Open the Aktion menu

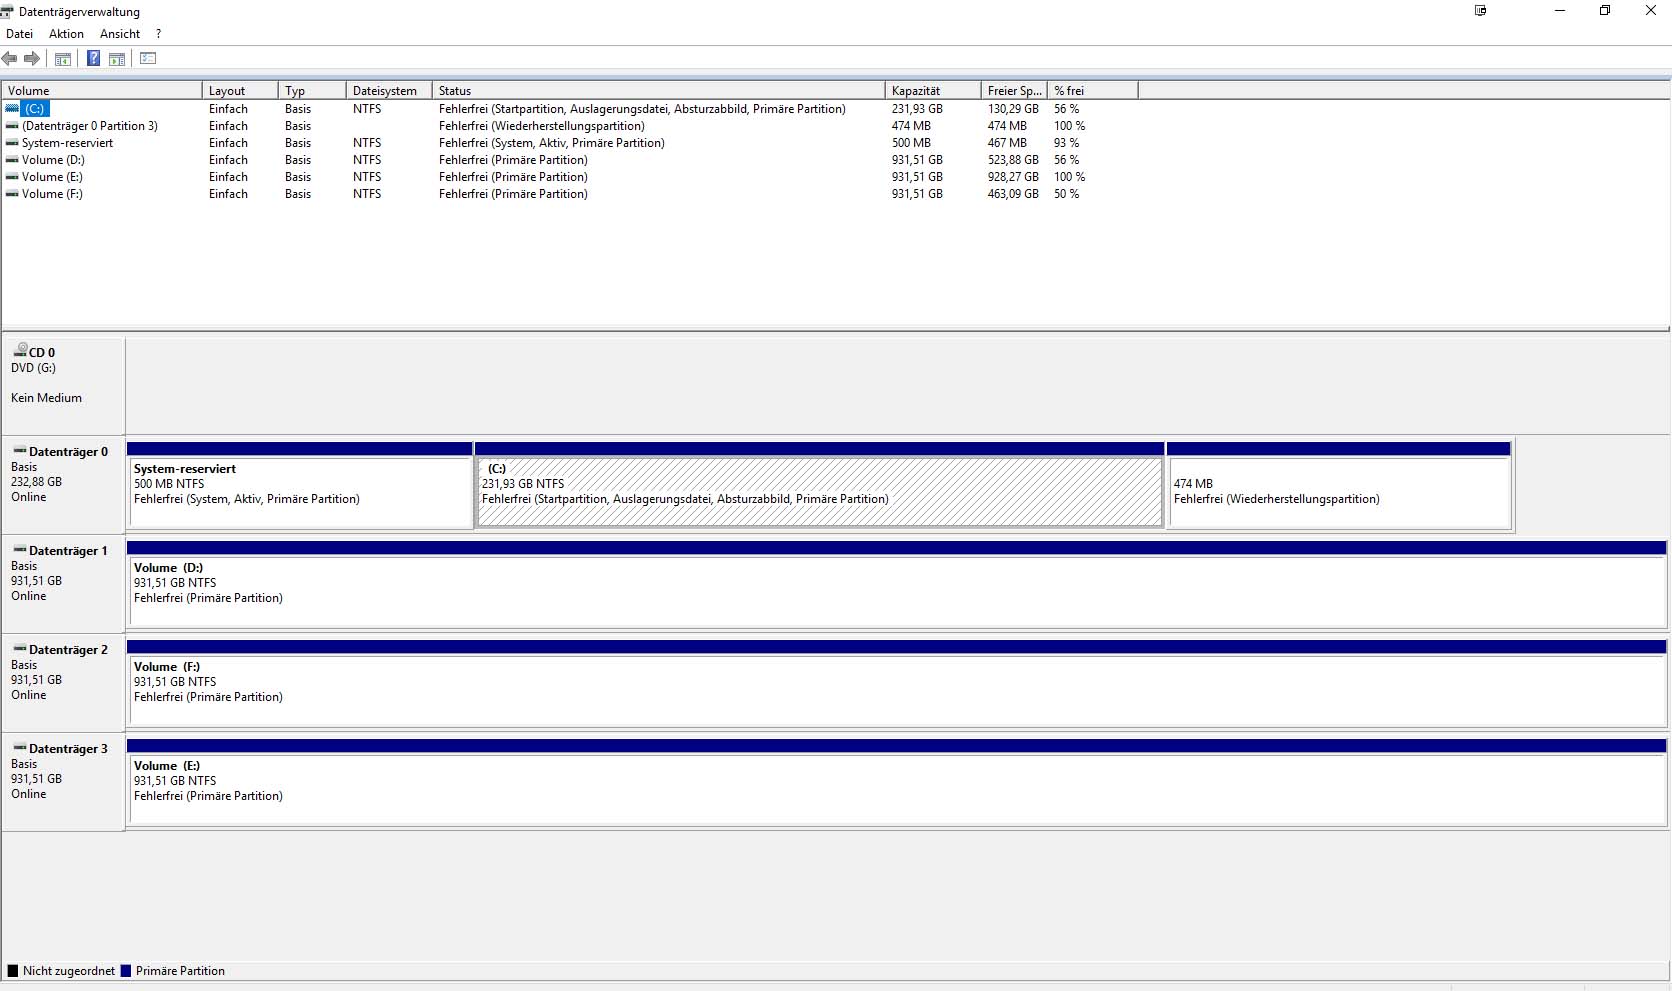(66, 34)
